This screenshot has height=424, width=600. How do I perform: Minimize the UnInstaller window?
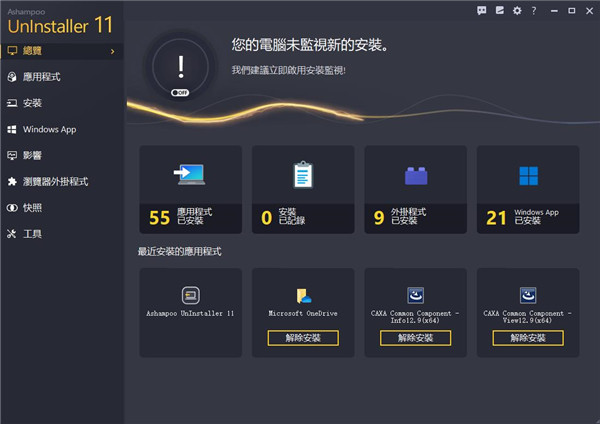point(554,11)
